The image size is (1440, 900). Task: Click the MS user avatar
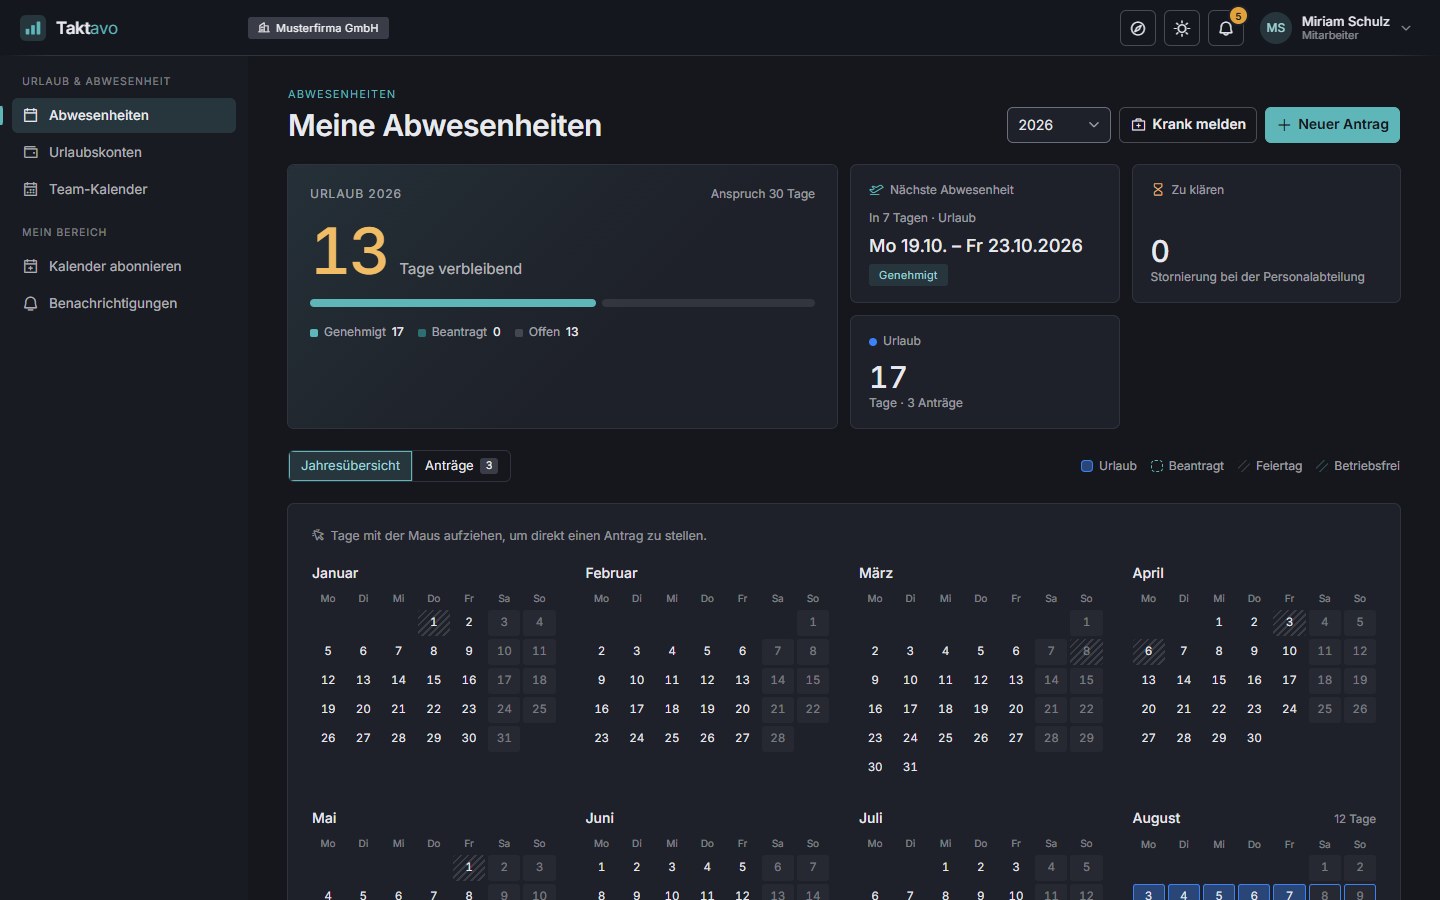[x=1276, y=28]
